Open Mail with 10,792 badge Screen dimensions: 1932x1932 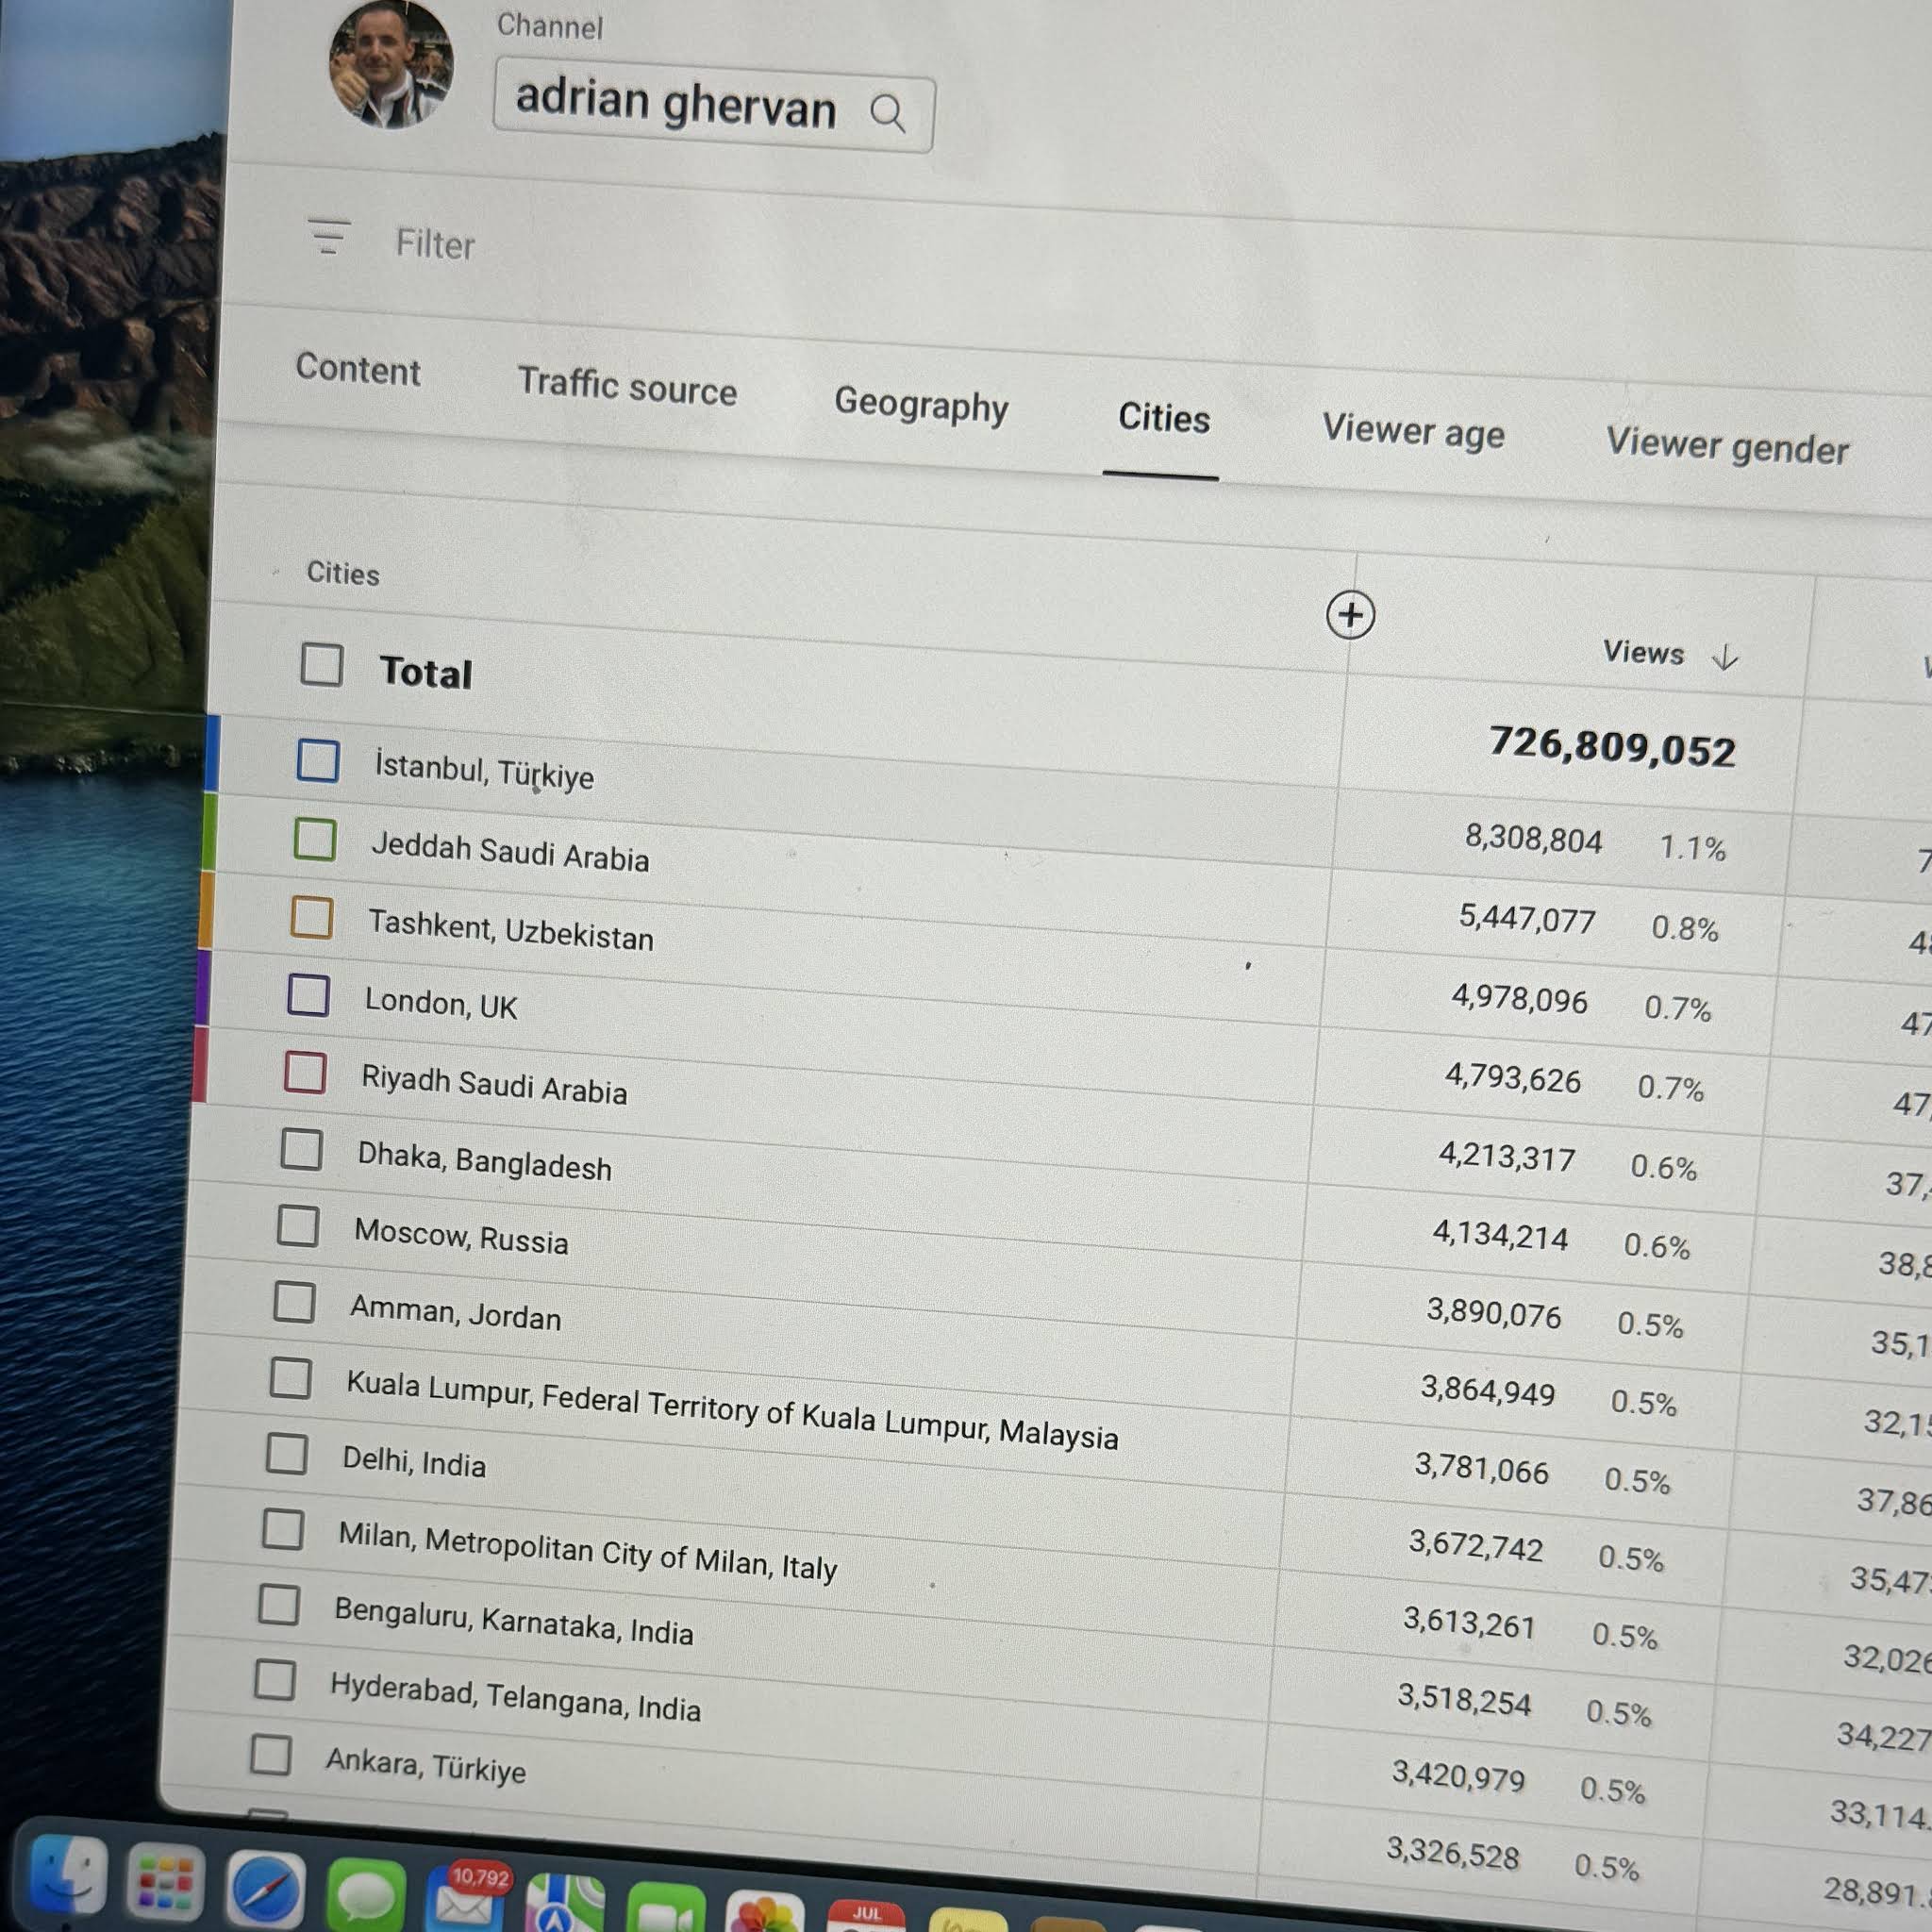(465, 1898)
